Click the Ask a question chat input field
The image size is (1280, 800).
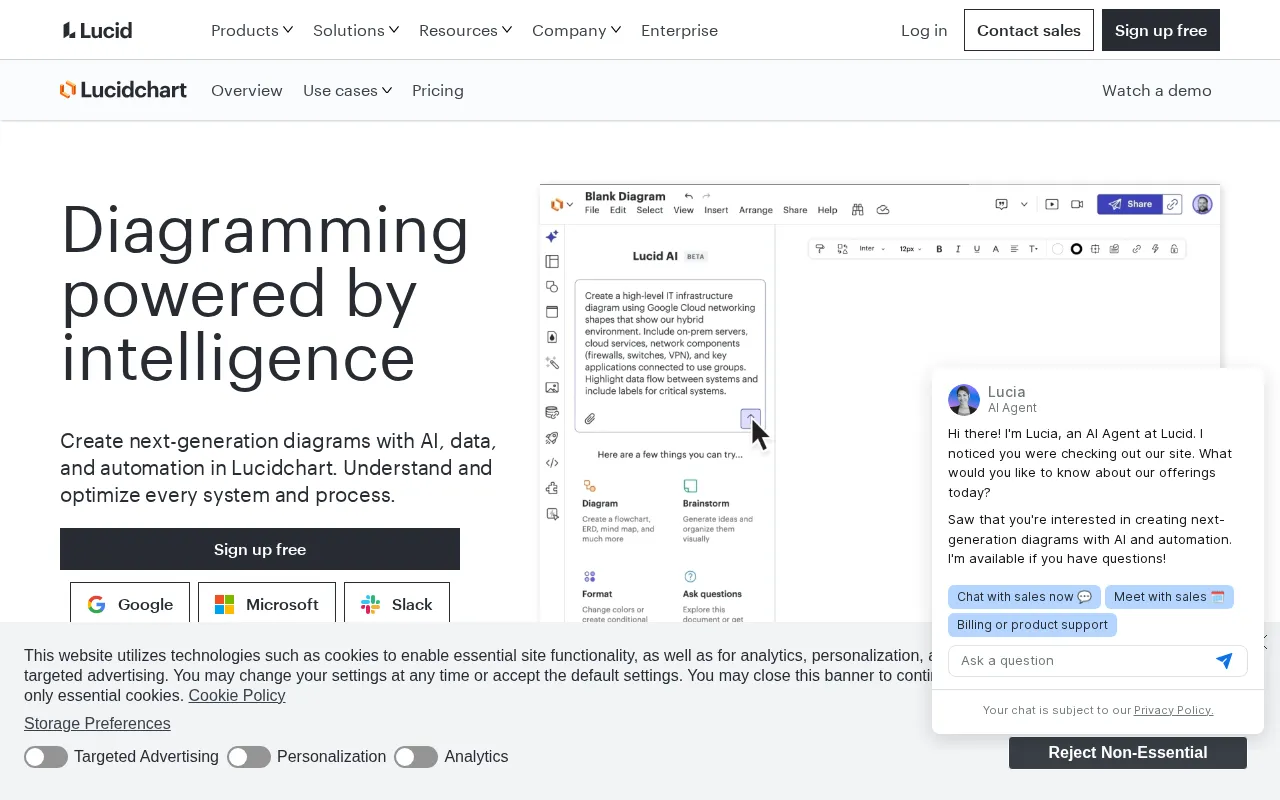tap(1080, 661)
